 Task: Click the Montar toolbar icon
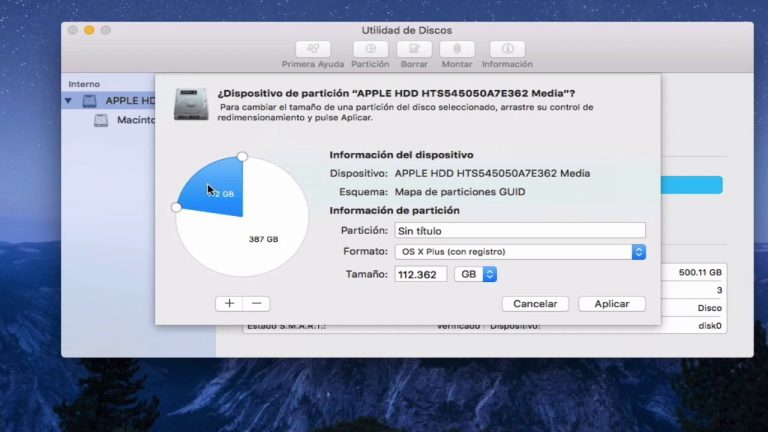coord(457,49)
